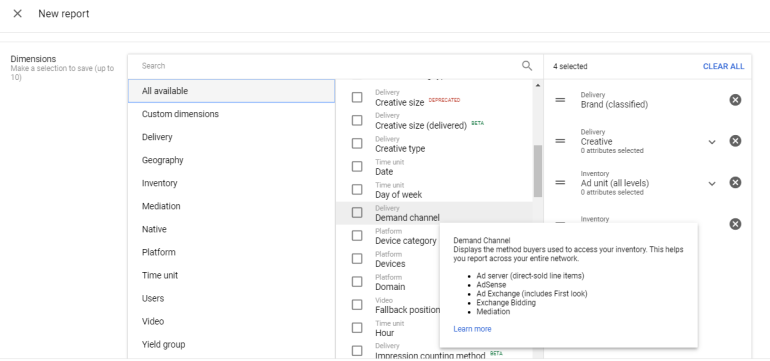This screenshot has width=770, height=361.
Task: Select Delivery category
Action: 231,137
